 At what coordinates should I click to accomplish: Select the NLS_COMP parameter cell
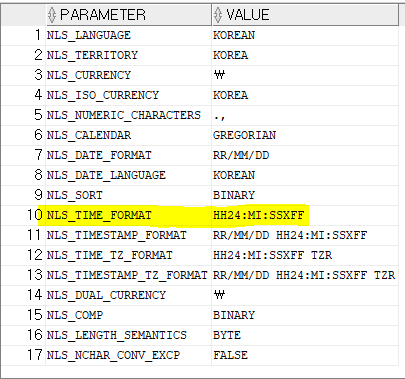pyautogui.click(x=129, y=315)
